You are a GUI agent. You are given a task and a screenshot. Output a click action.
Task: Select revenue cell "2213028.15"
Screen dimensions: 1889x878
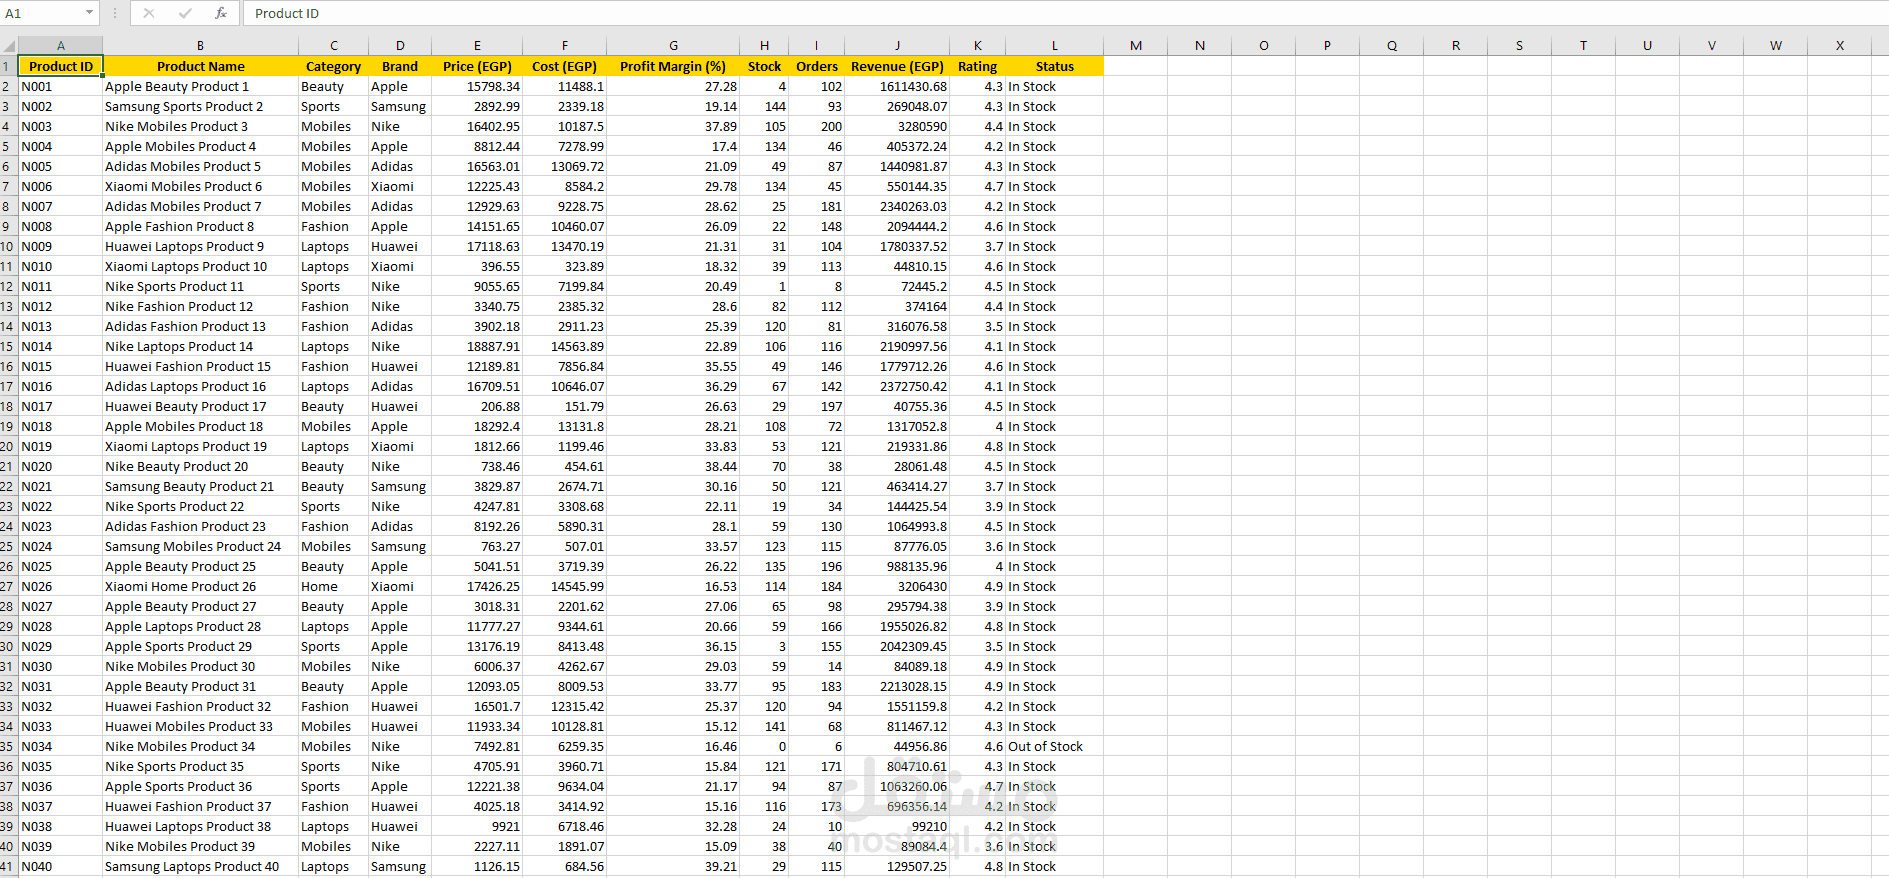tap(897, 686)
